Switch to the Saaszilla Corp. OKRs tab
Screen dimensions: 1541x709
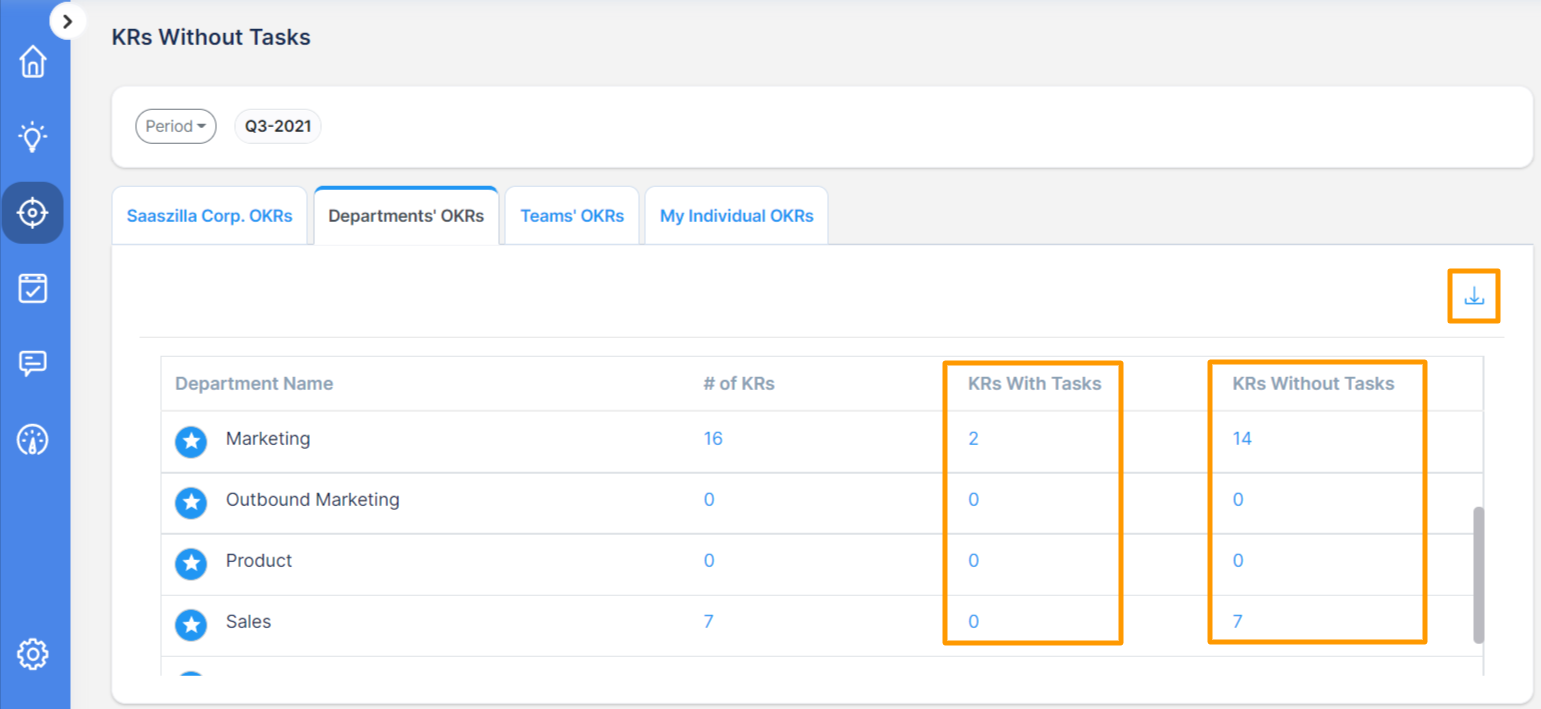click(210, 215)
